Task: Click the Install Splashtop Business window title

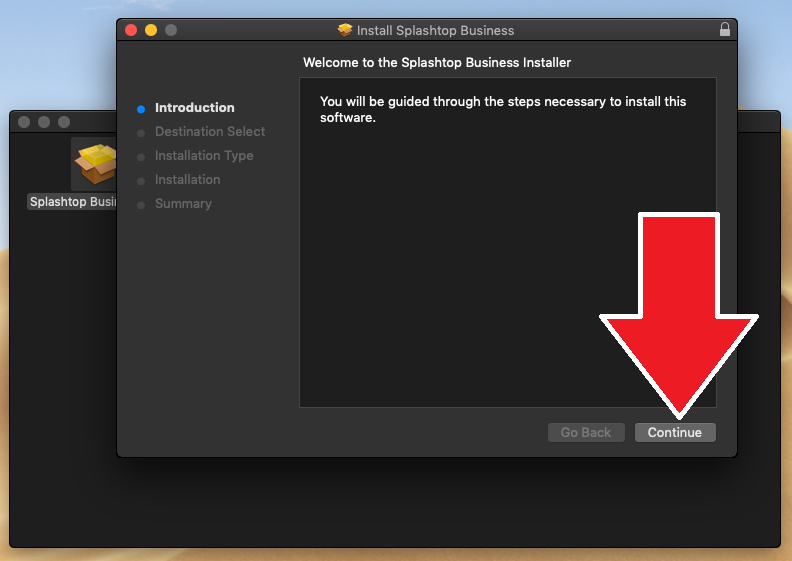Action: (x=435, y=30)
